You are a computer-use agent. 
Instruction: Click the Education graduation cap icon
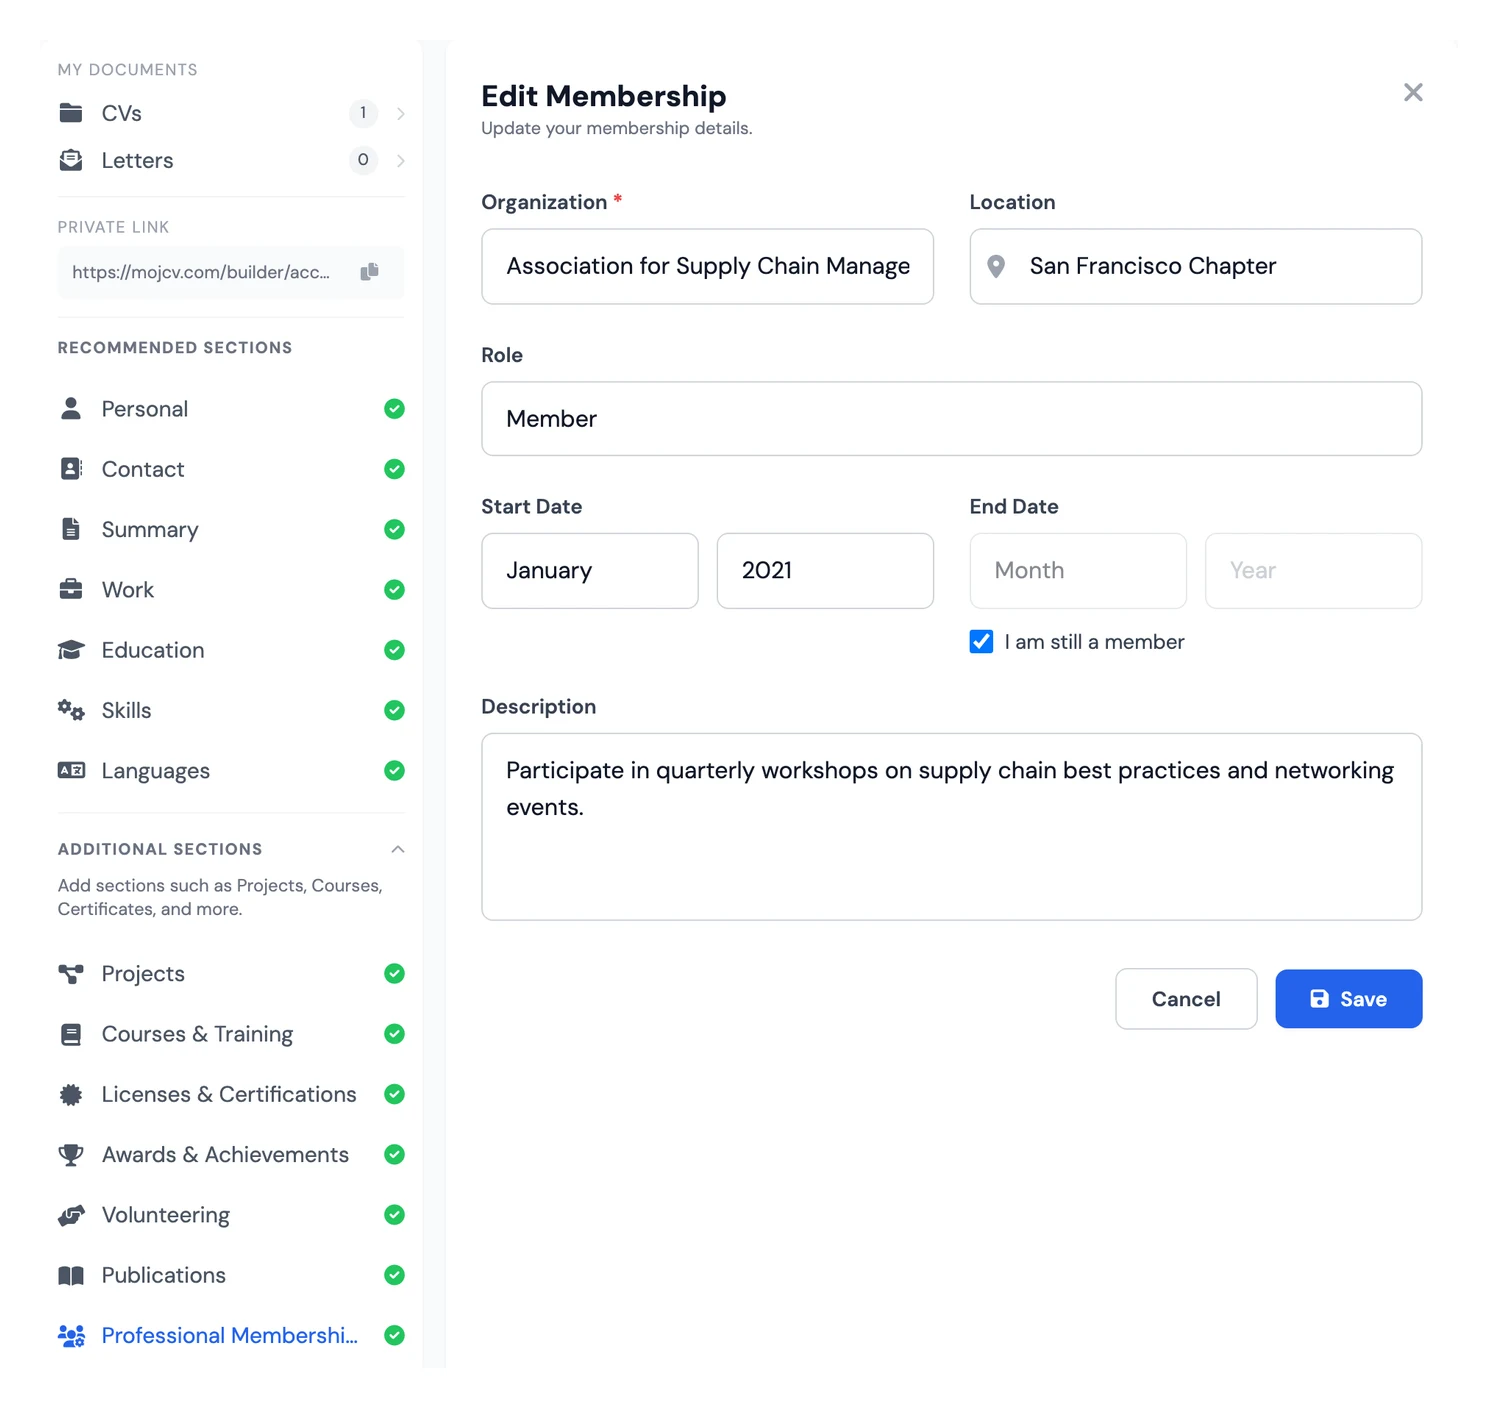[x=71, y=650]
